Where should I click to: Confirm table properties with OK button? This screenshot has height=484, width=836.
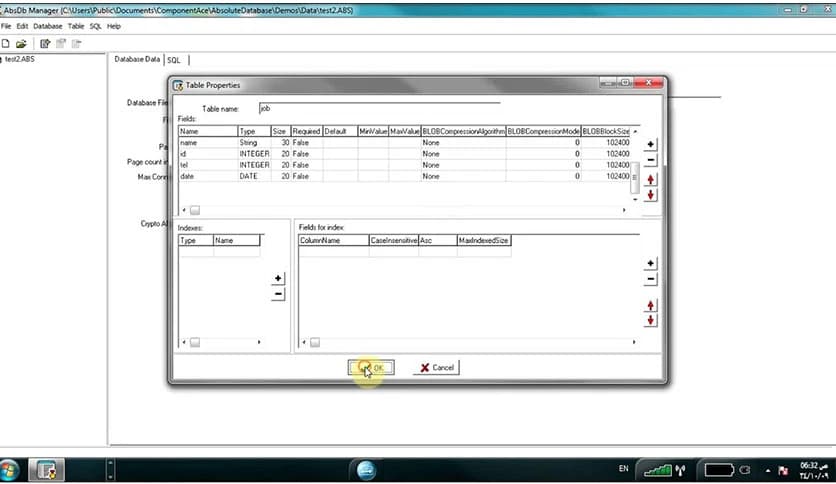click(371, 367)
